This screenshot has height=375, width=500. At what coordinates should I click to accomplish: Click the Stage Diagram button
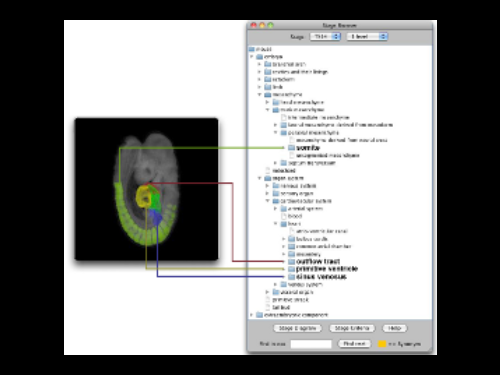point(297,328)
